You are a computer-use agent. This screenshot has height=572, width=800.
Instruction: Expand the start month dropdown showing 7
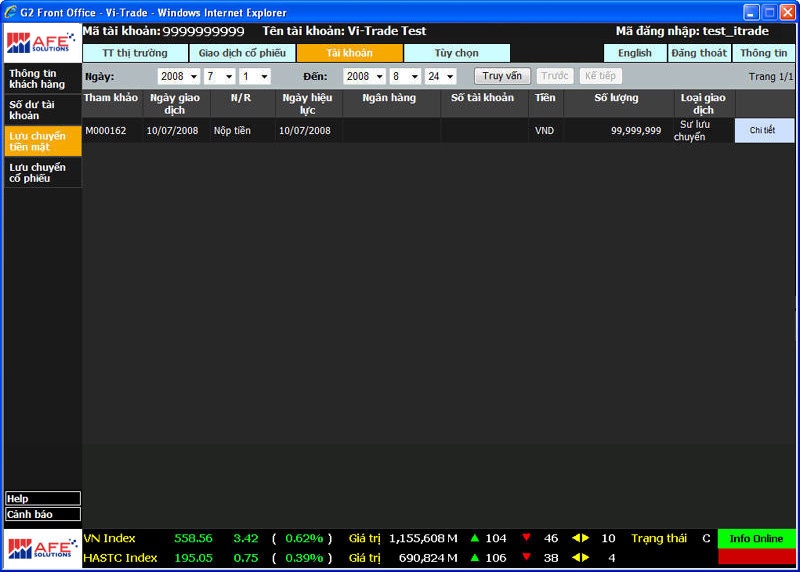click(219, 76)
